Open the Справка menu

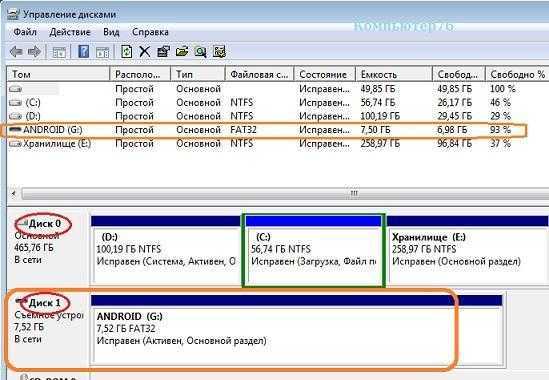pos(150,32)
